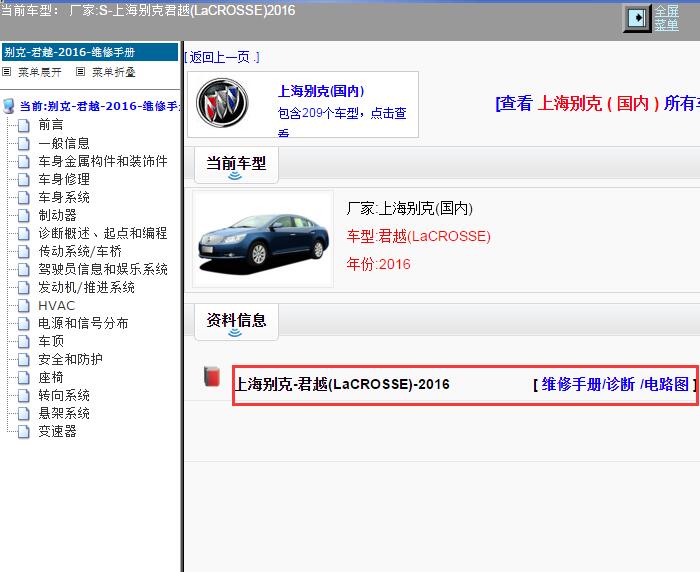Screen dimensions: 700x572
Task: Click the full-screen menu arrow icon
Action: click(x=637, y=18)
